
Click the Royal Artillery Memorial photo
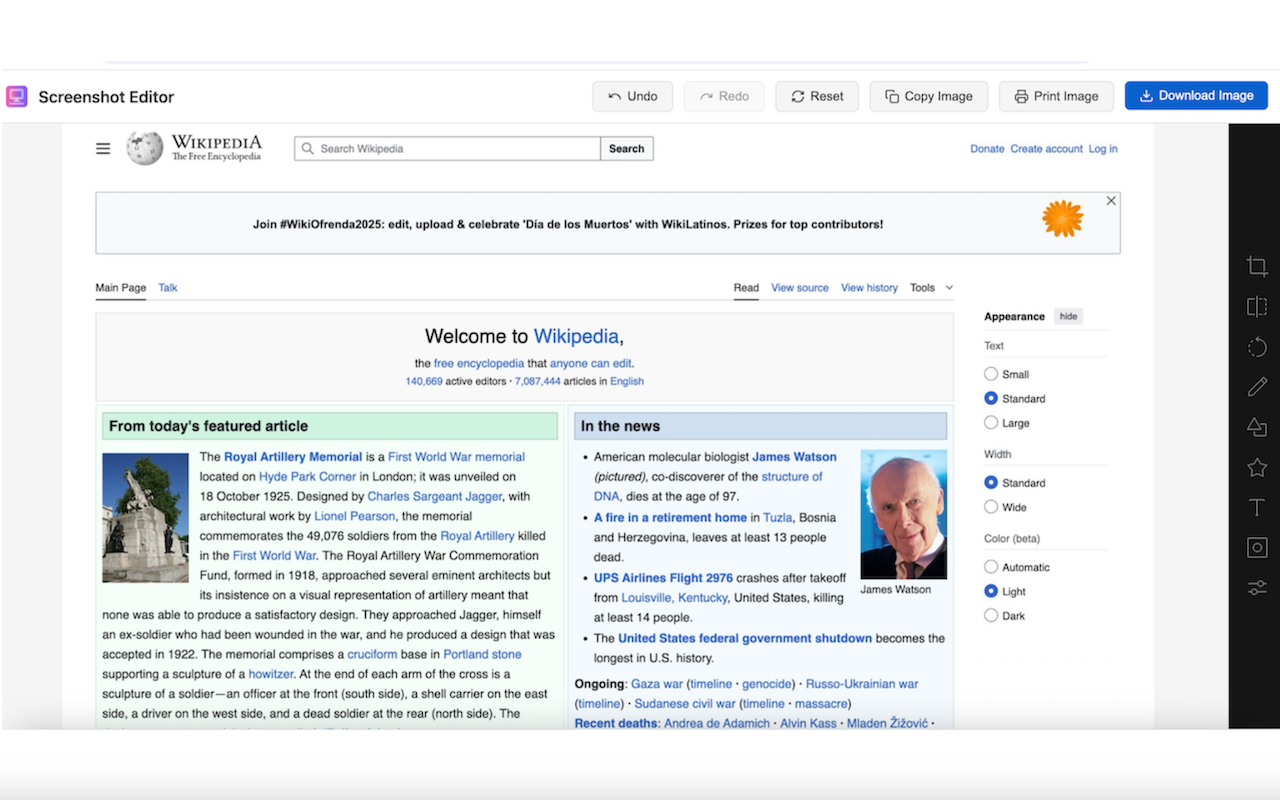click(145, 517)
